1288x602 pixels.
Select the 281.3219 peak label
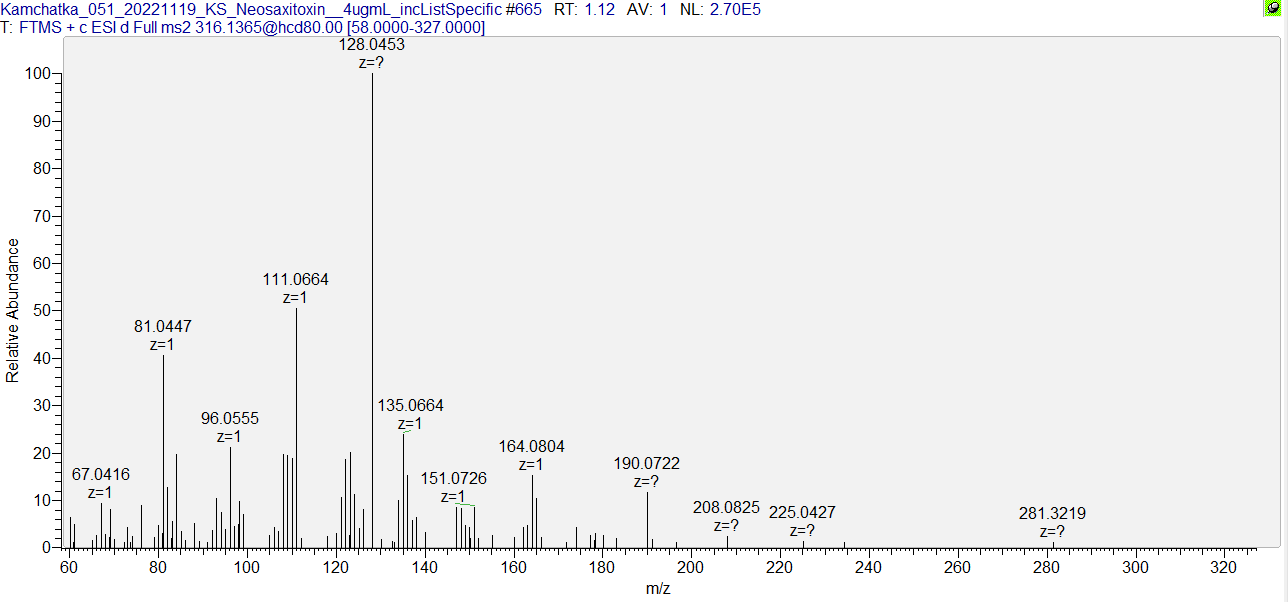pos(1052,514)
